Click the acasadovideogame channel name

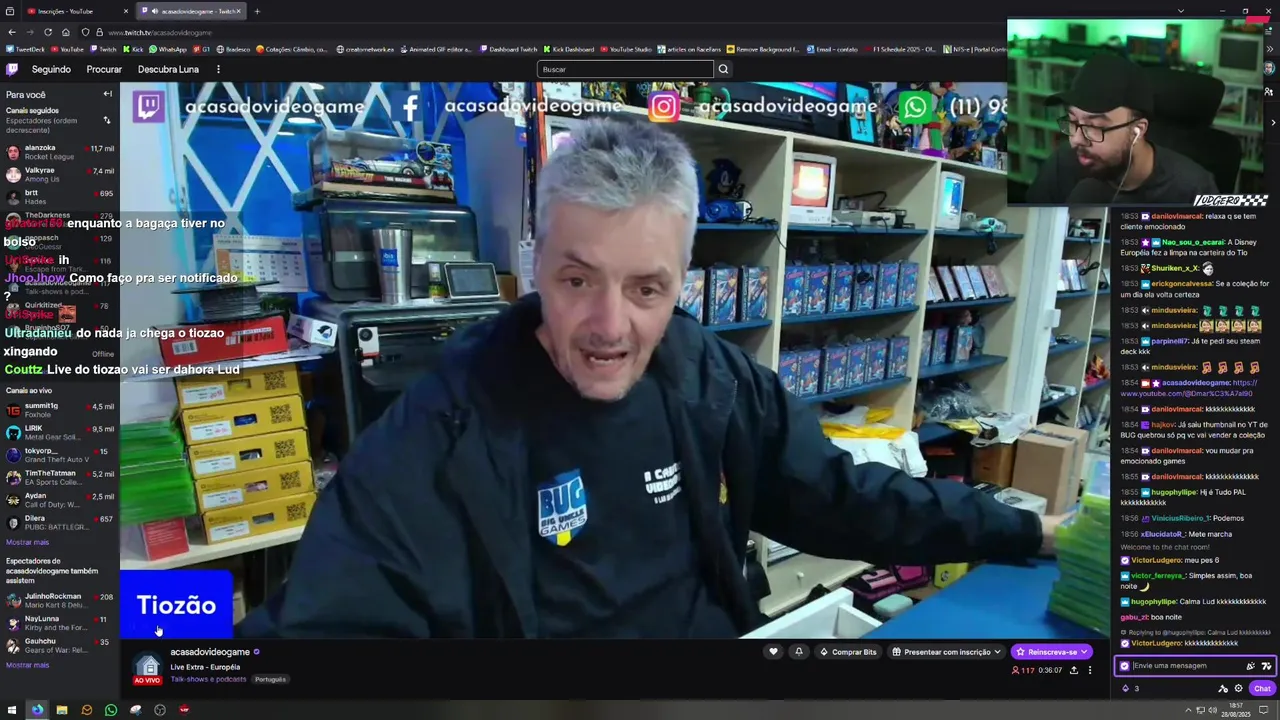pos(210,652)
